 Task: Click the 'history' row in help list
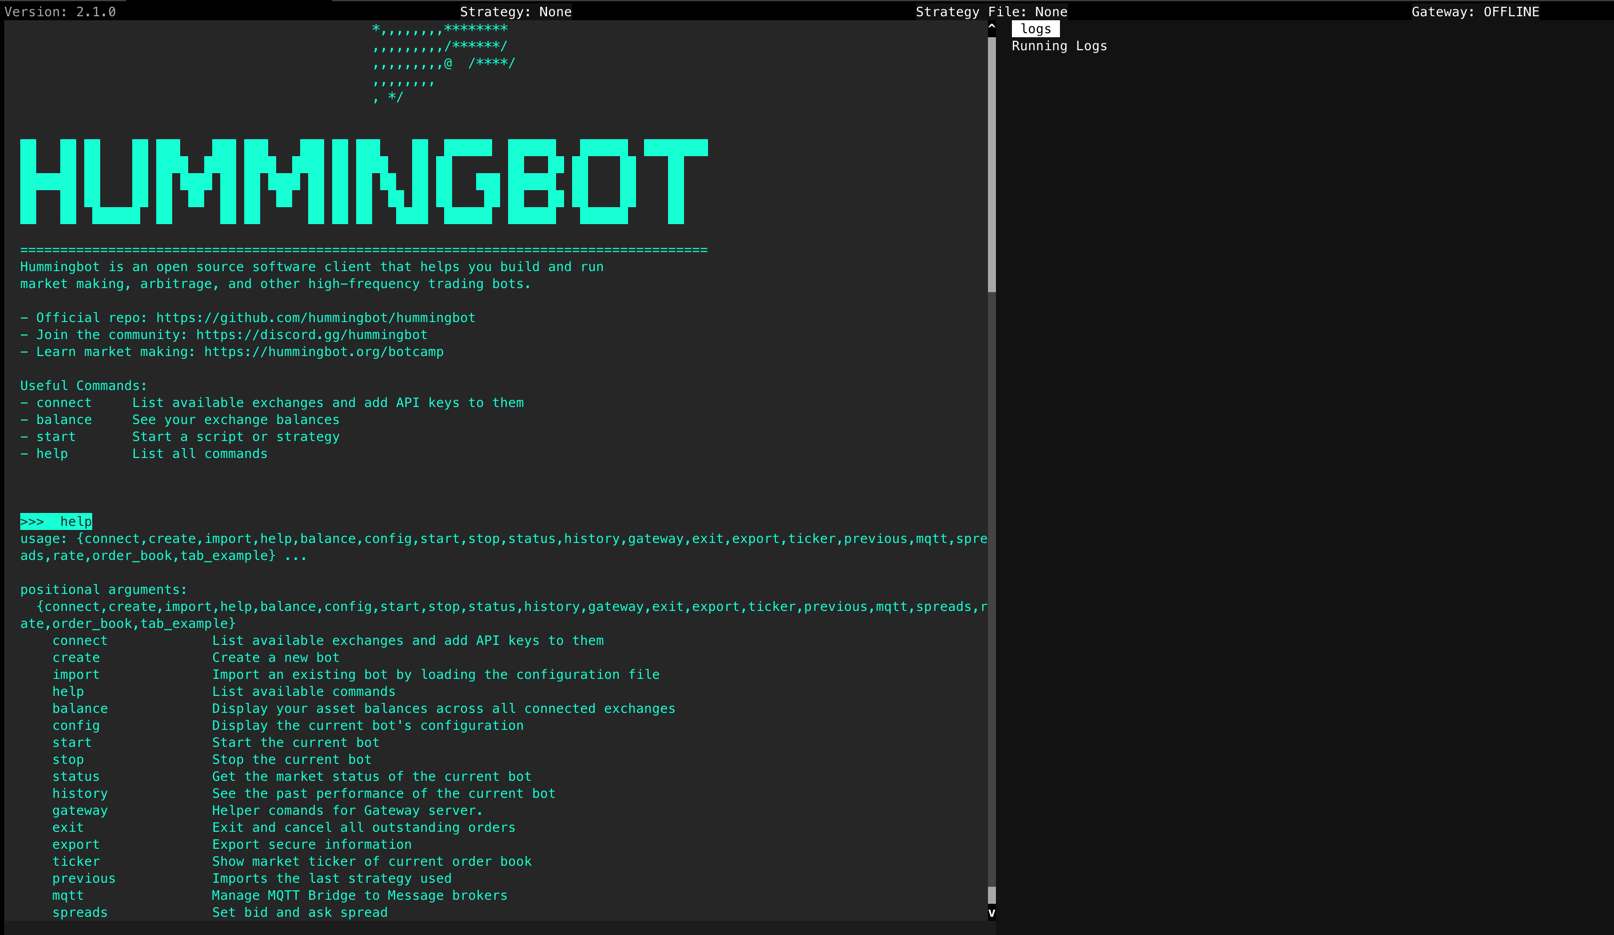(304, 794)
